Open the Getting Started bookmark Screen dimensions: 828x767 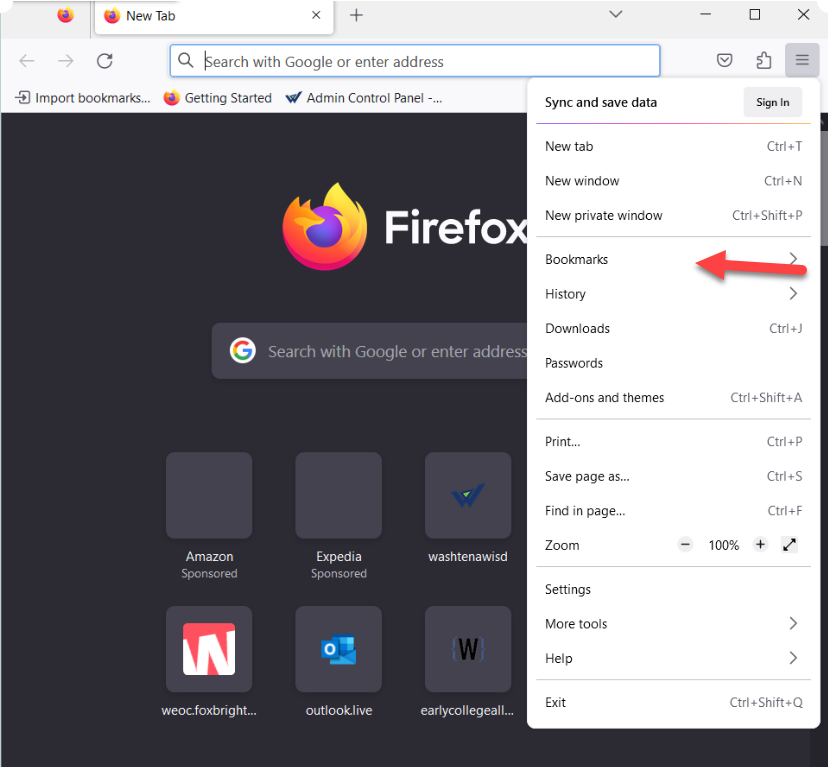[218, 98]
